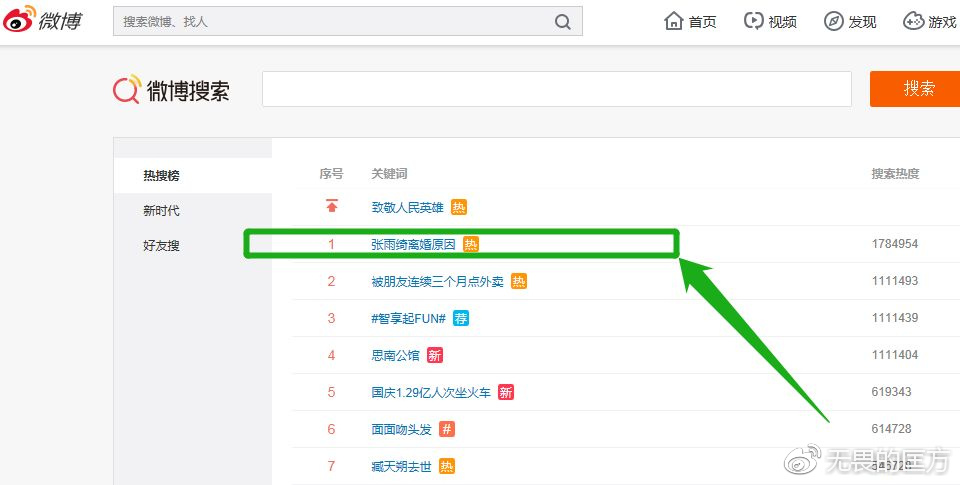
Task: Open 发现 discover in the top navigation
Action: (x=850, y=21)
